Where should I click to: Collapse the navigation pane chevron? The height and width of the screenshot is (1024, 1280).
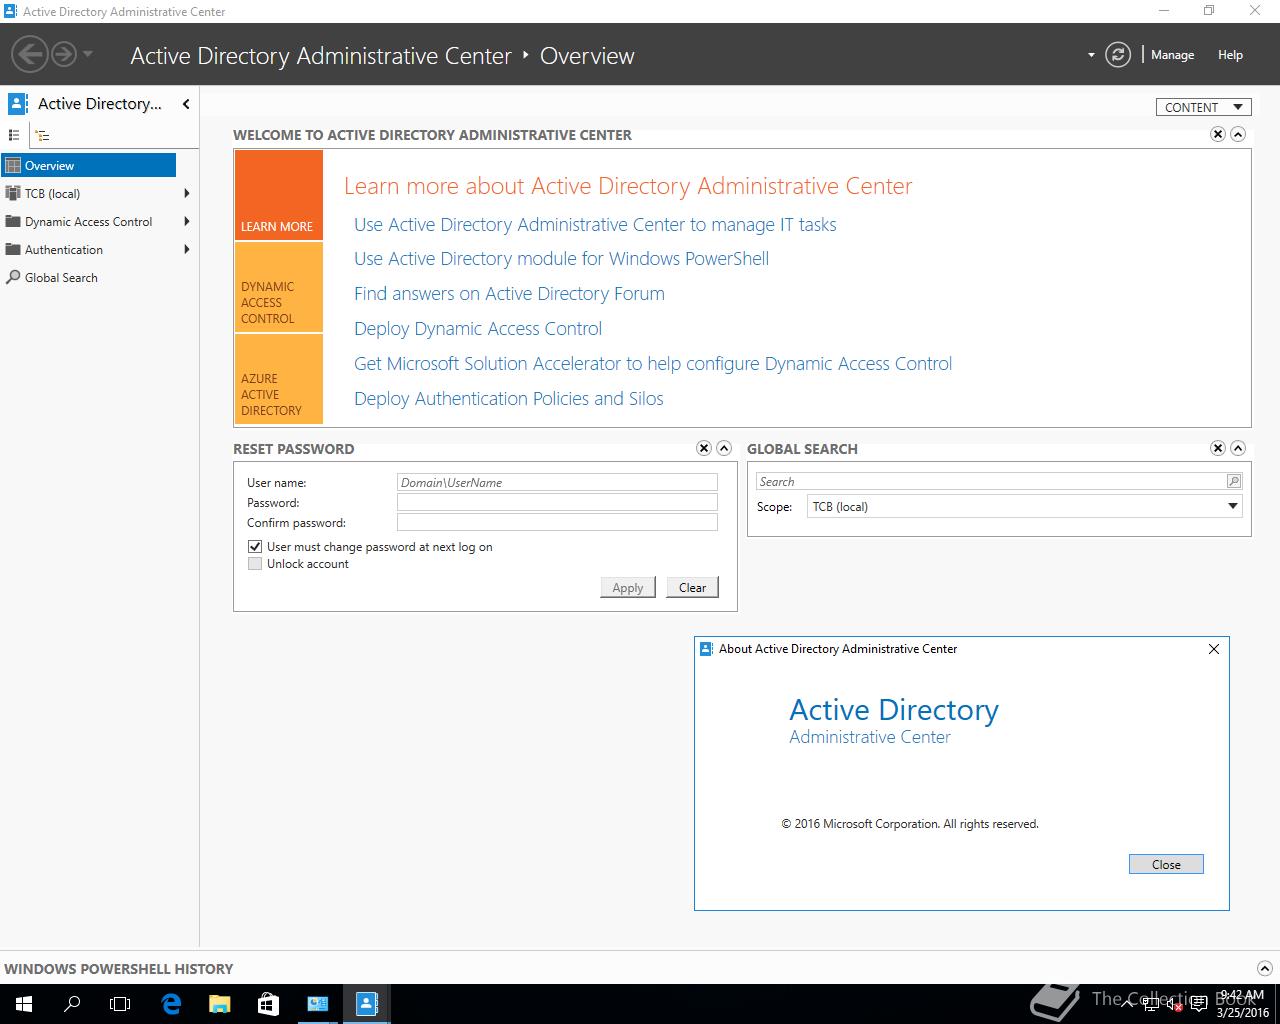(x=186, y=104)
